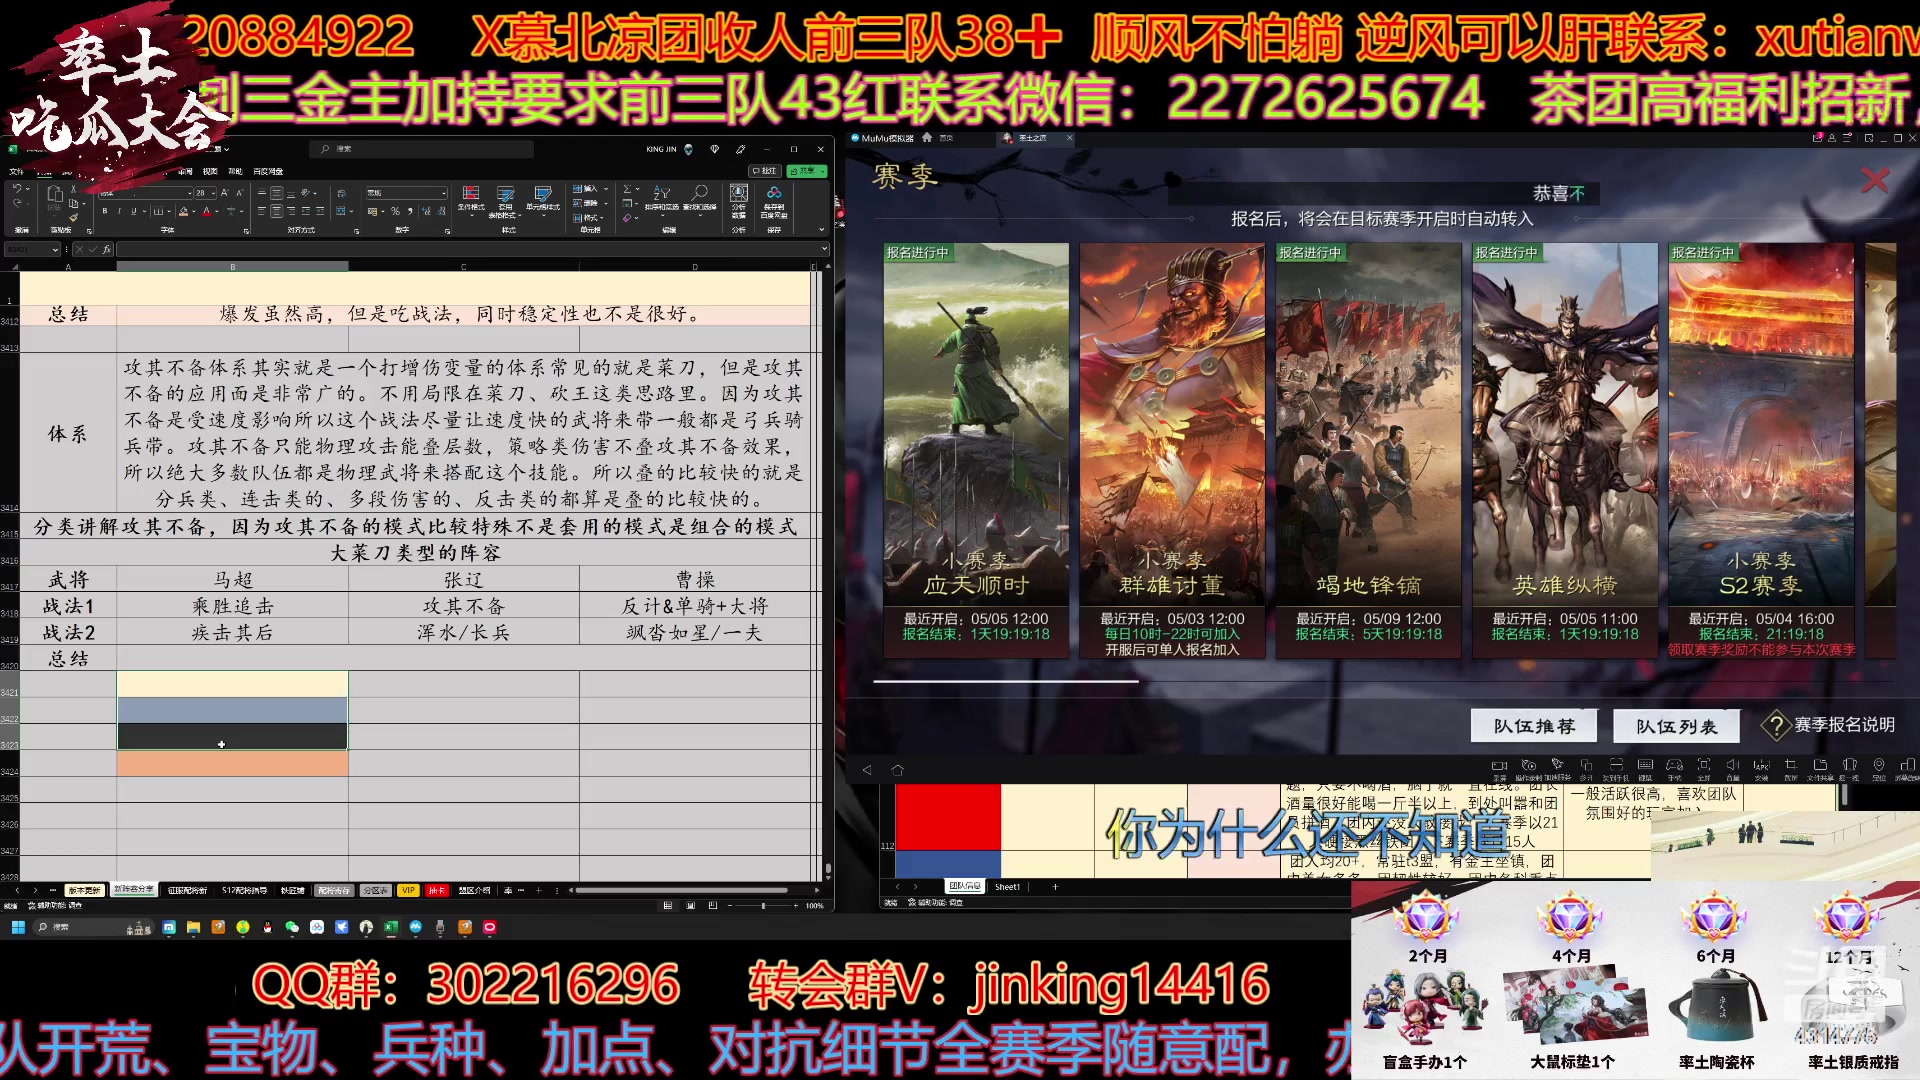Click the fx insert function icon

pyautogui.click(x=107, y=249)
